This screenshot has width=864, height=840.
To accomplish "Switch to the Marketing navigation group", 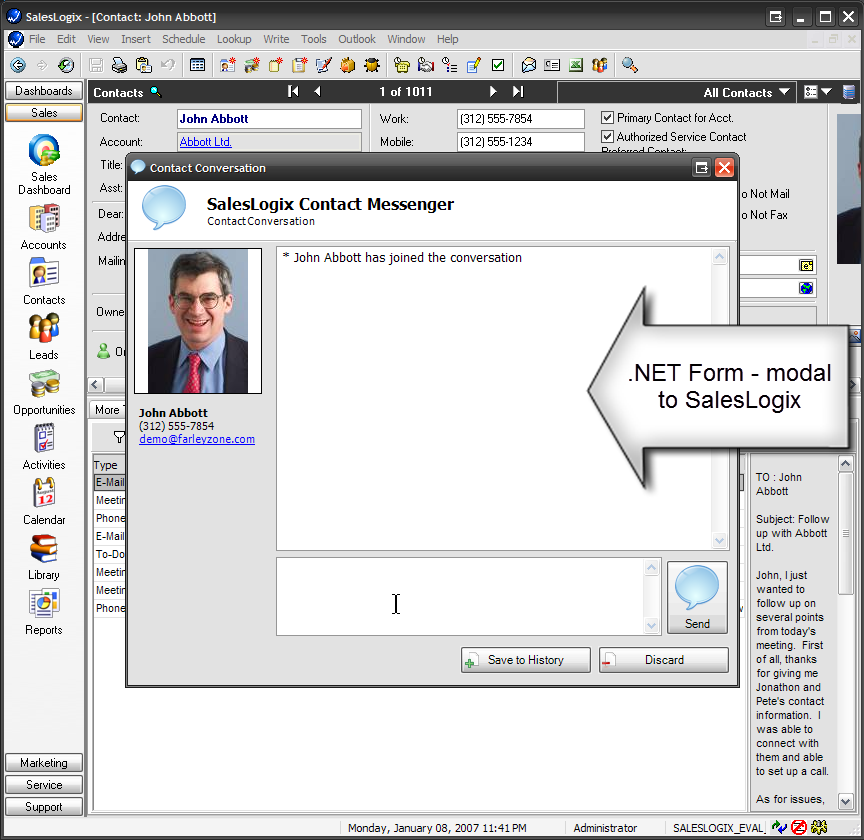I will click(x=44, y=763).
